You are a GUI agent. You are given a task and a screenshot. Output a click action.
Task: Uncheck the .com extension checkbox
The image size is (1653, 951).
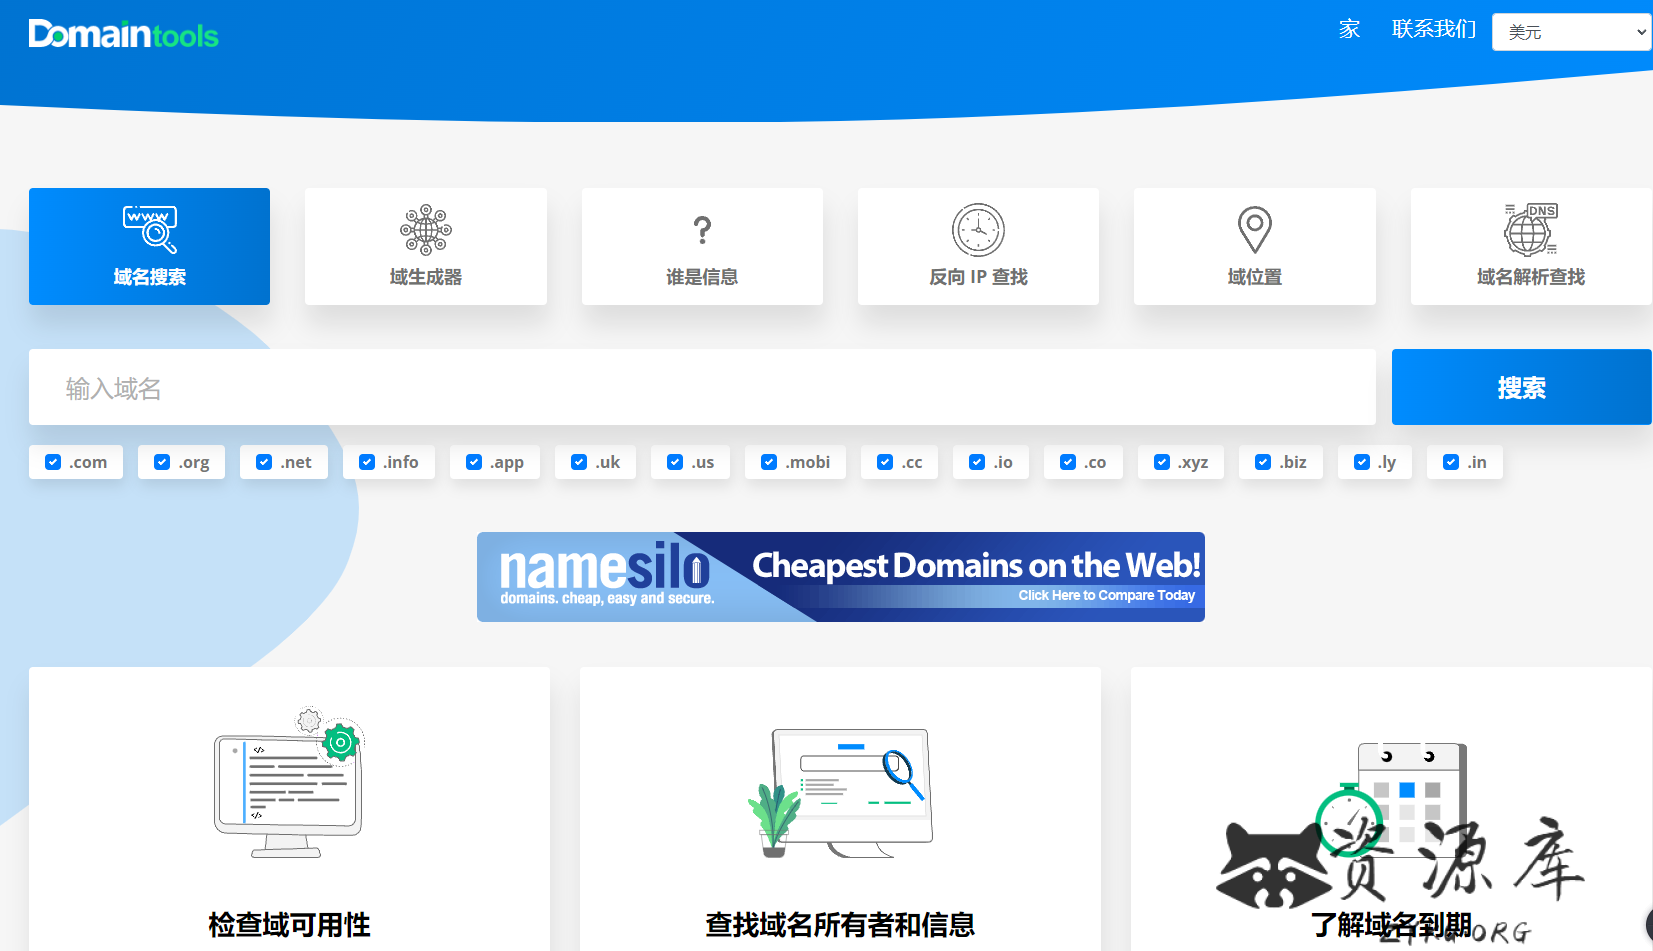(54, 462)
